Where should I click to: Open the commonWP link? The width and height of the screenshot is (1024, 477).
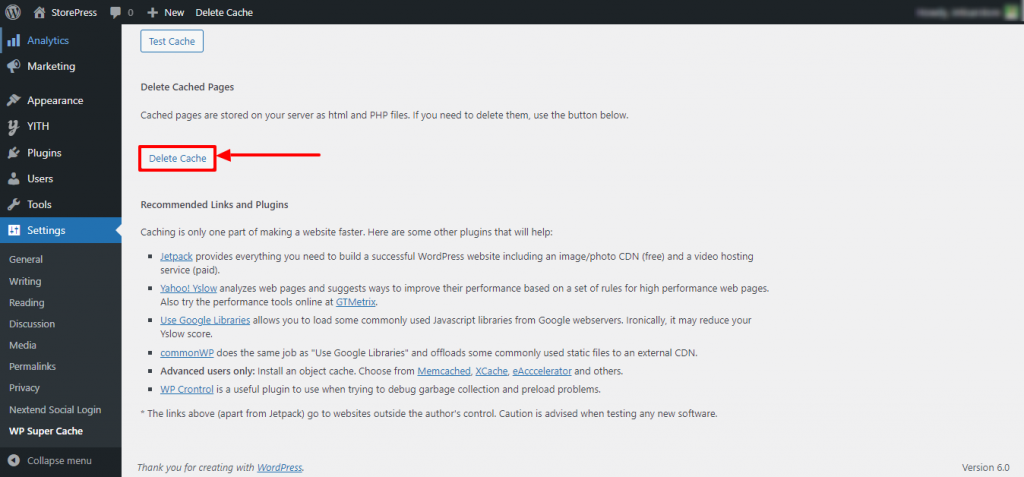pyautogui.click(x=187, y=354)
